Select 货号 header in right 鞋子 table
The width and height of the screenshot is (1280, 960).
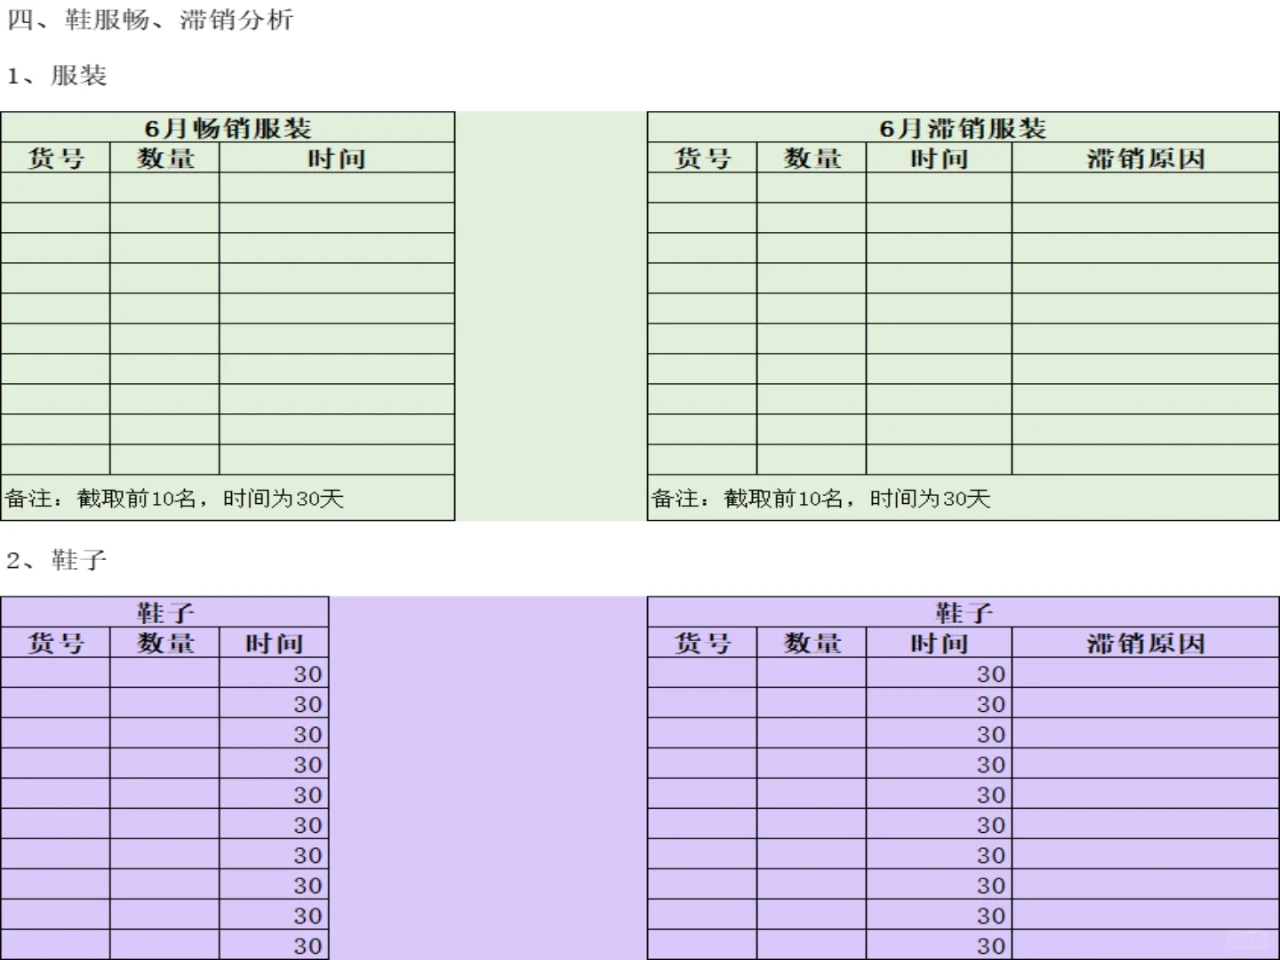[702, 643]
